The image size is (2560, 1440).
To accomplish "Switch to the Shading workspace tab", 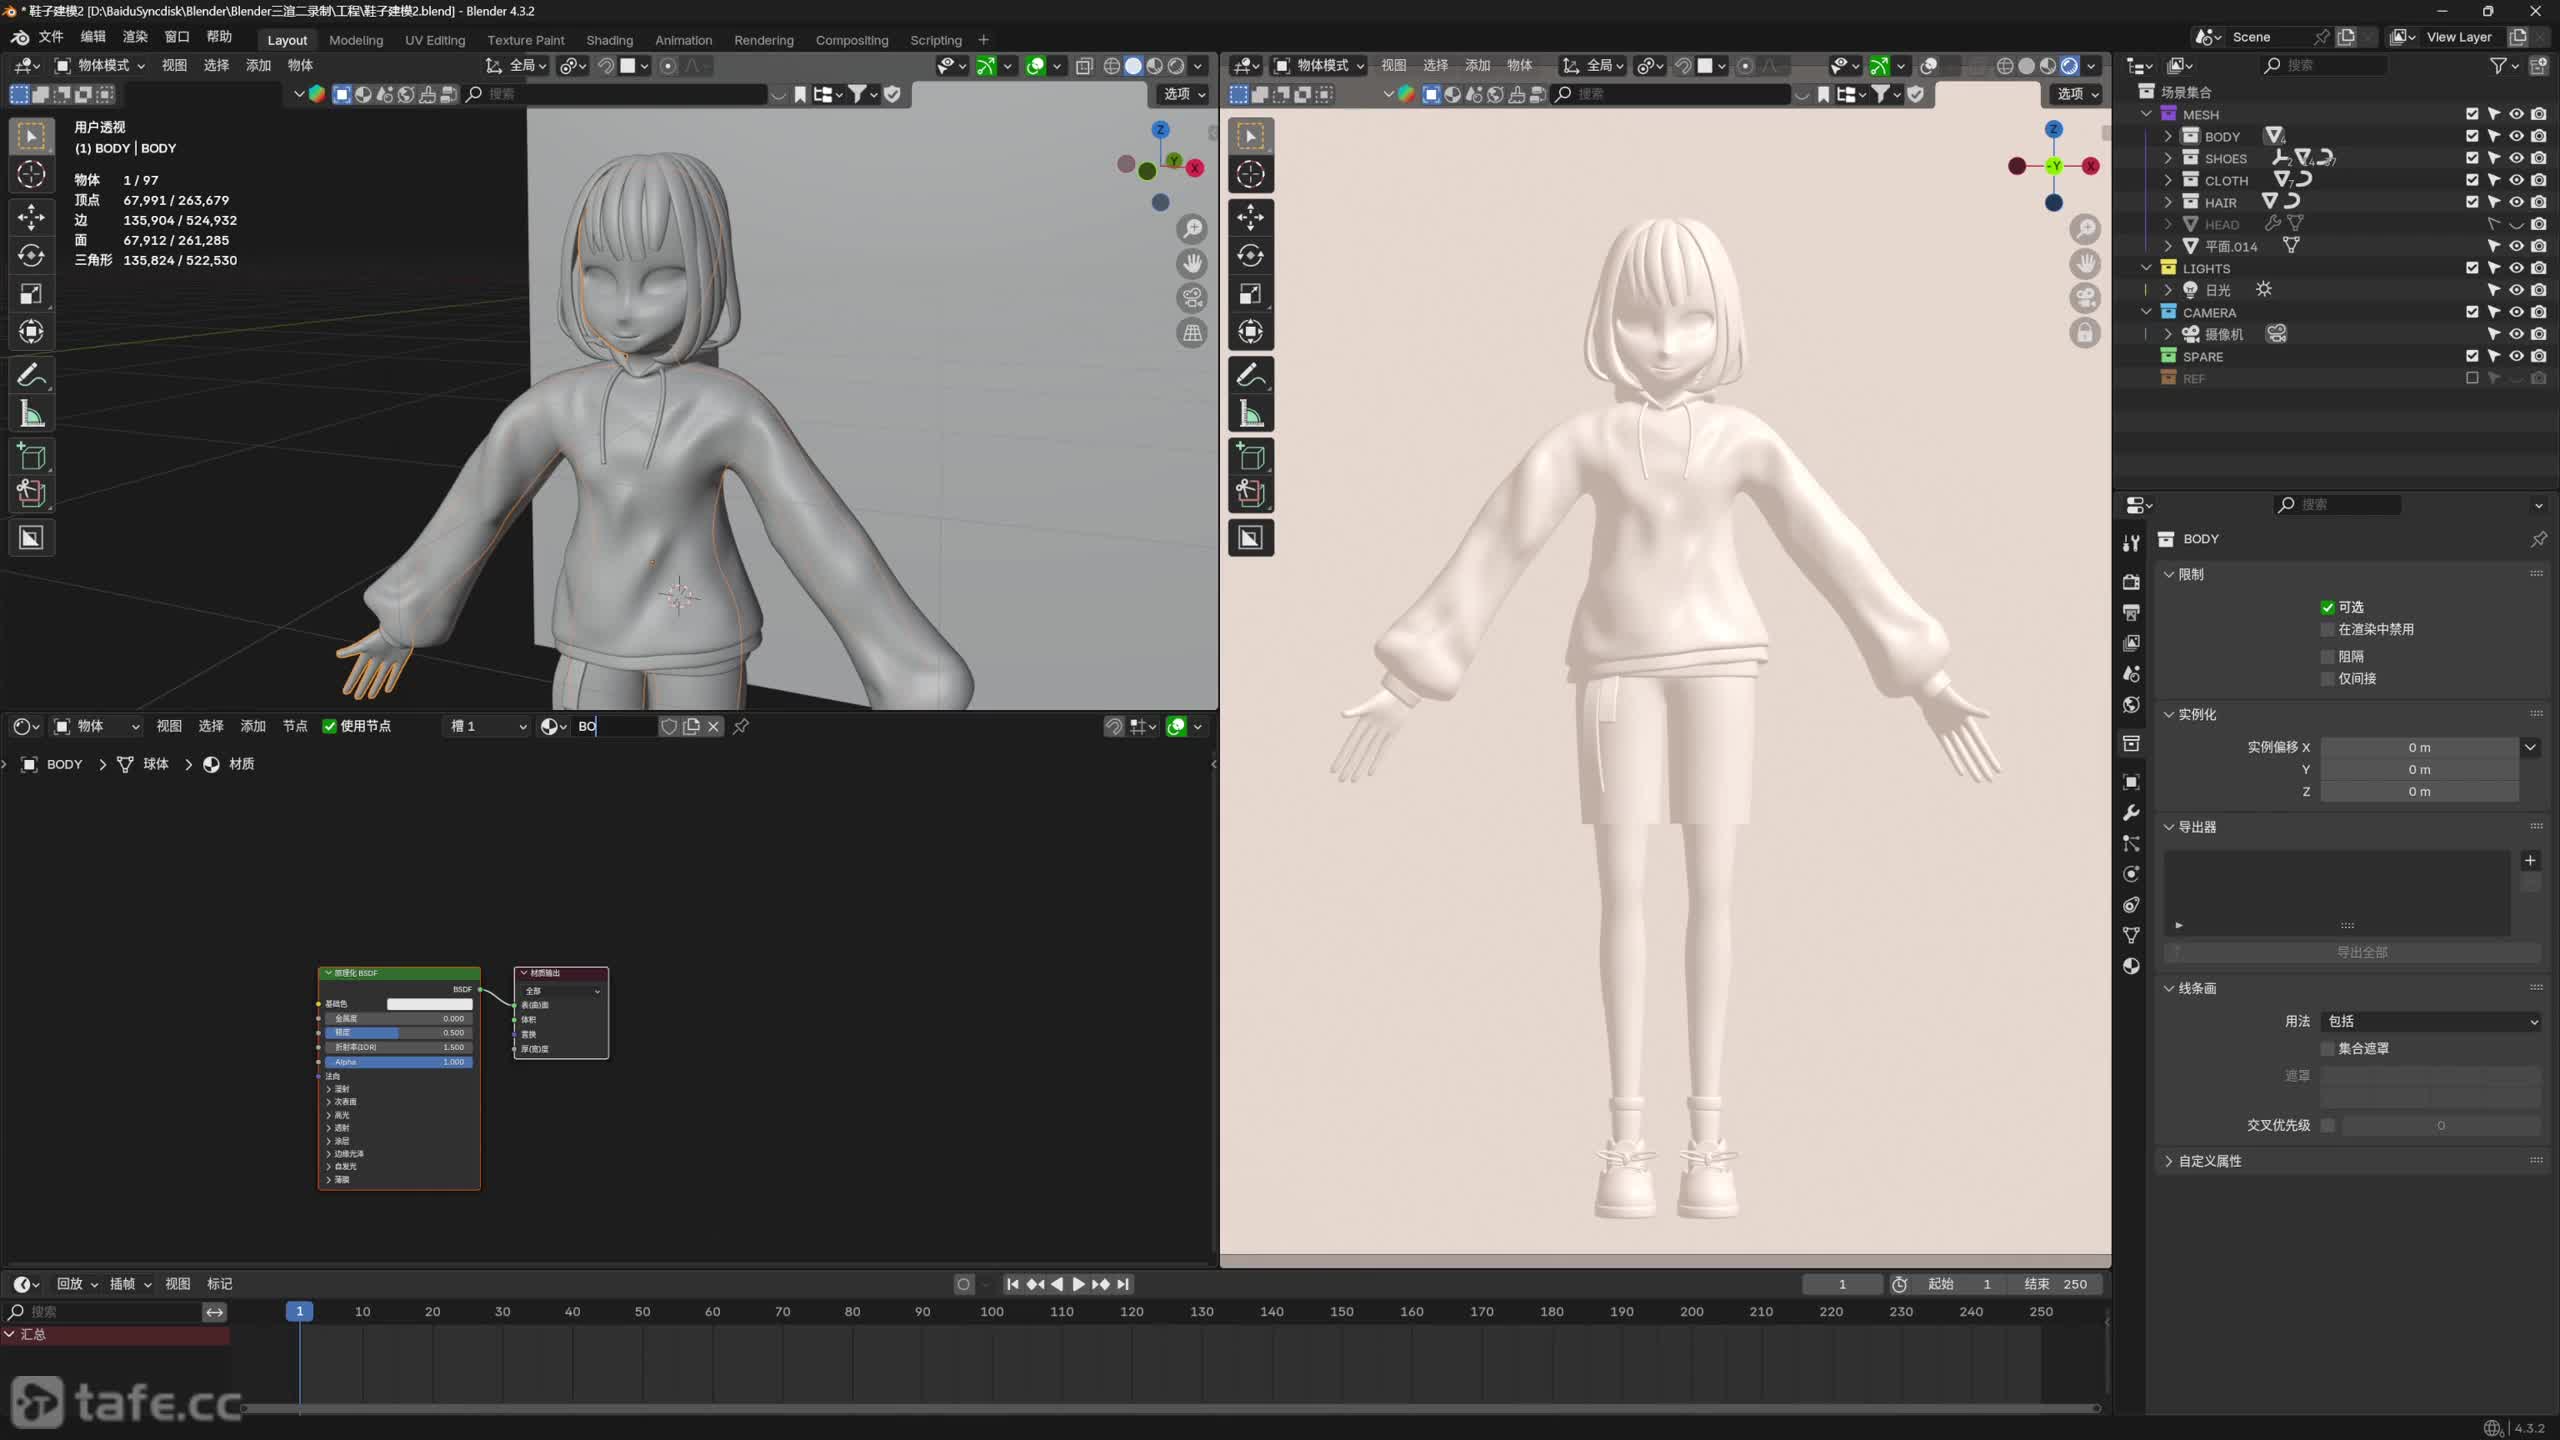I will click(609, 41).
